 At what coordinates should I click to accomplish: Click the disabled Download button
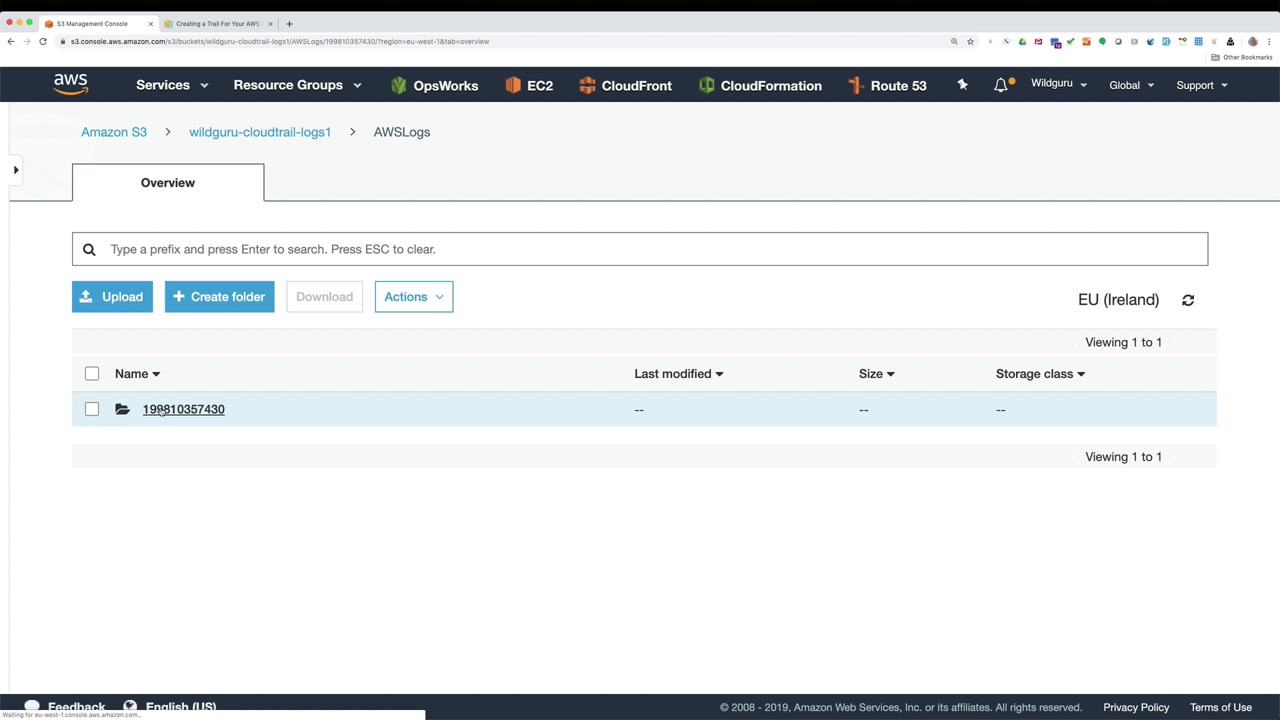point(324,297)
